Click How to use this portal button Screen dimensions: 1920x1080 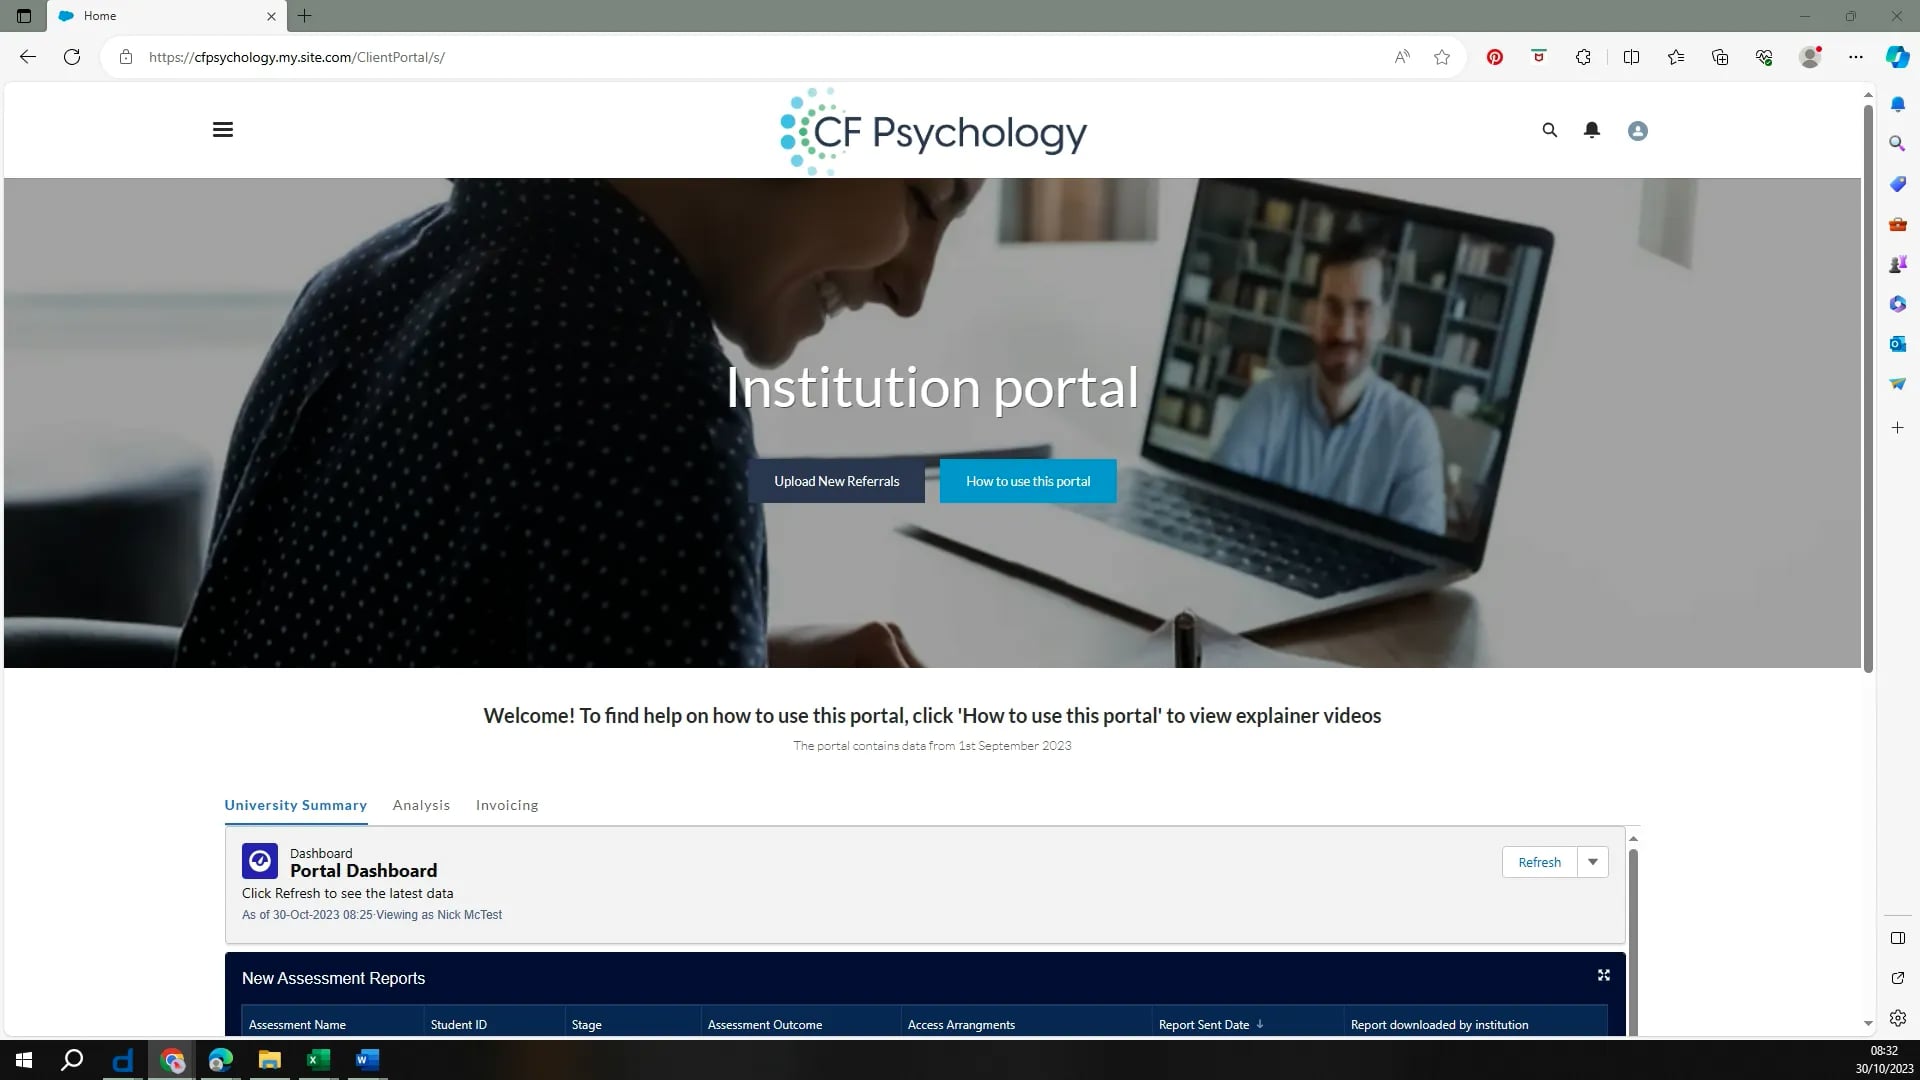(1027, 480)
